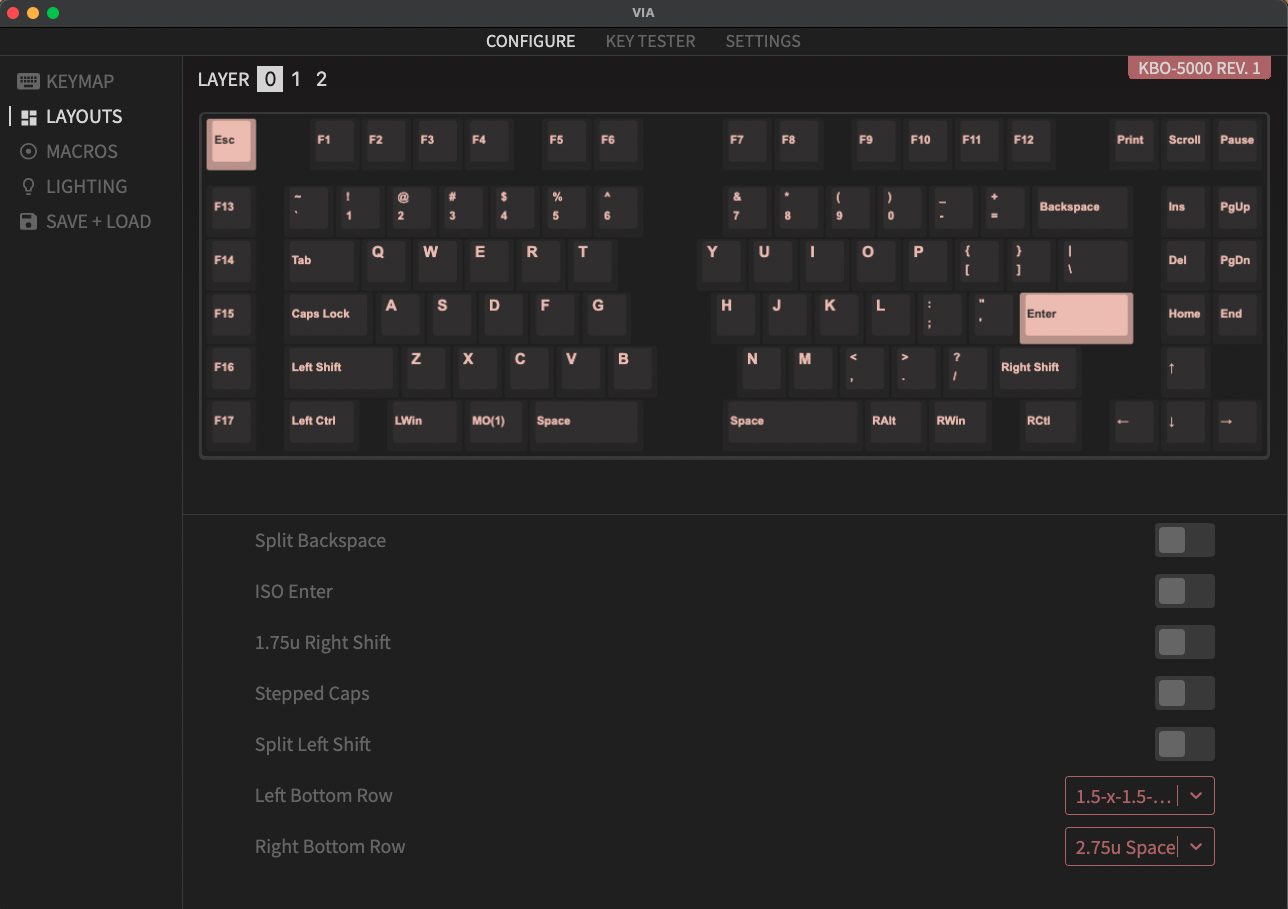Select the Backspace key
Viewport: 1288px width, 909px height.
point(1082,211)
